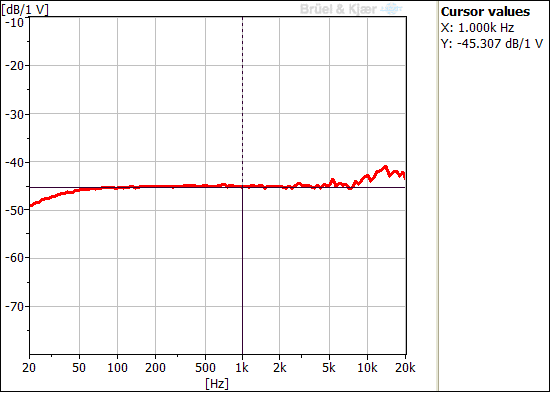Click the 2k frequency axis label
551x394 pixels.
pos(279,368)
